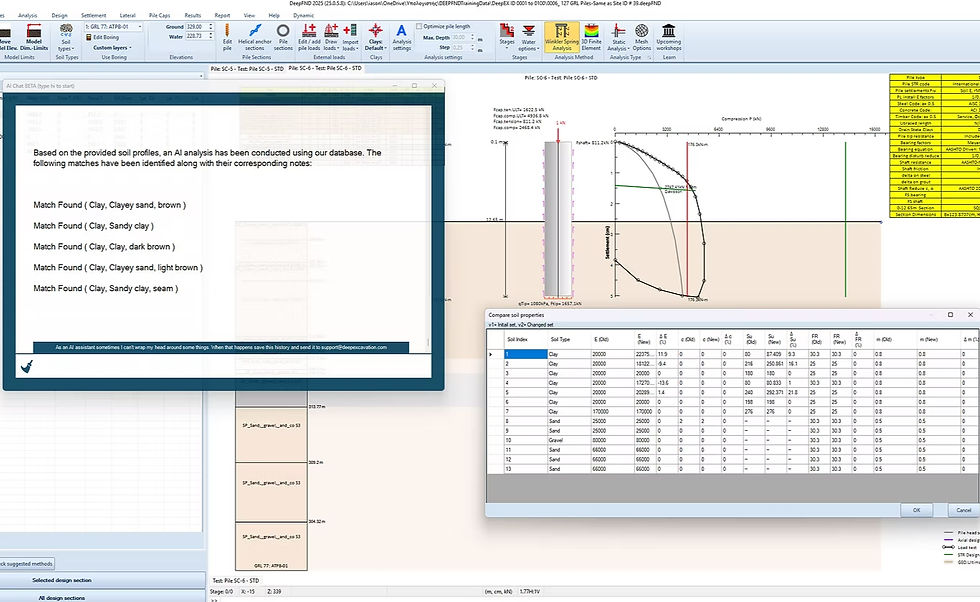
Task: Open Helical anchor sections
Action: (254, 37)
